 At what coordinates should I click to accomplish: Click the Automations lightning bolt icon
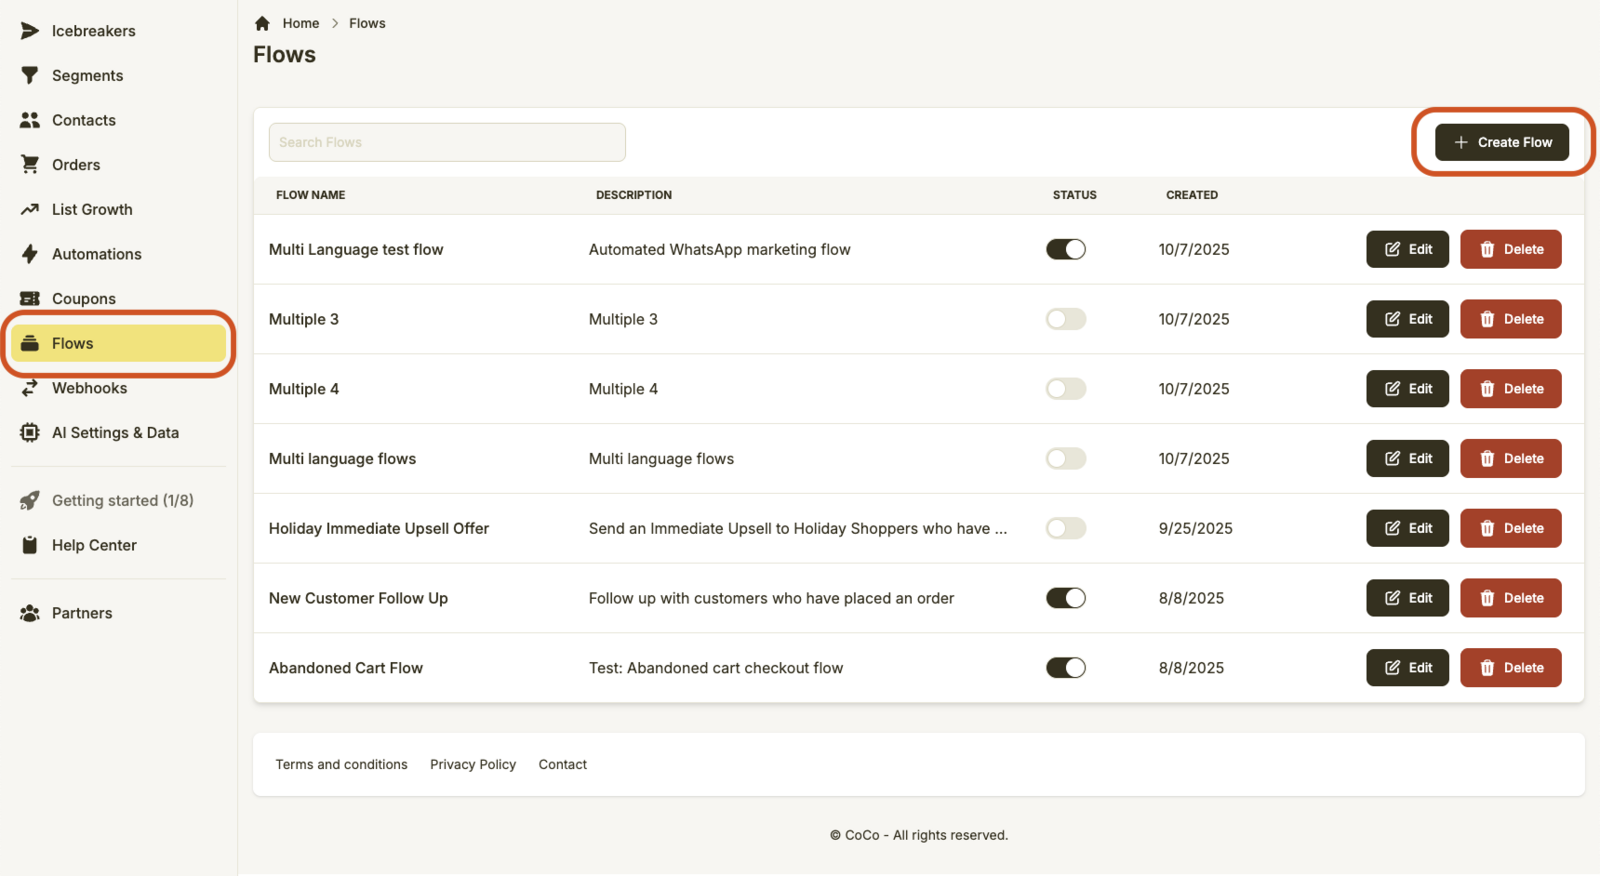[x=30, y=254]
